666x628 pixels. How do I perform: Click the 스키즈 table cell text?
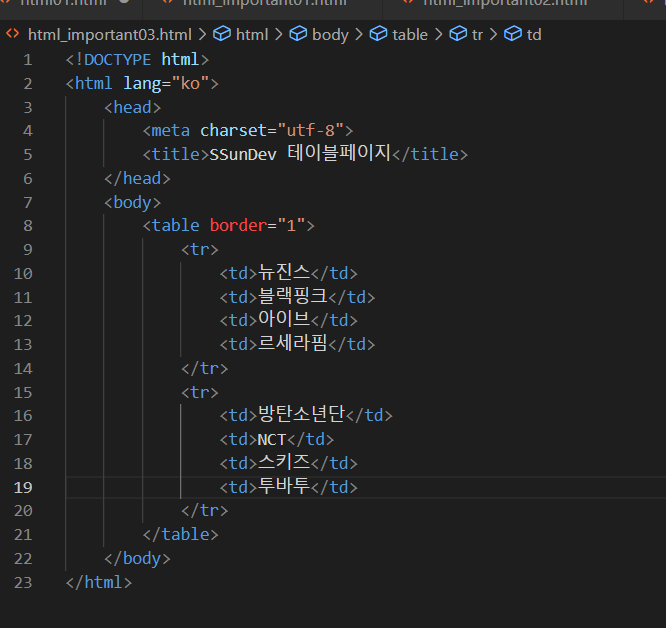[x=284, y=462]
